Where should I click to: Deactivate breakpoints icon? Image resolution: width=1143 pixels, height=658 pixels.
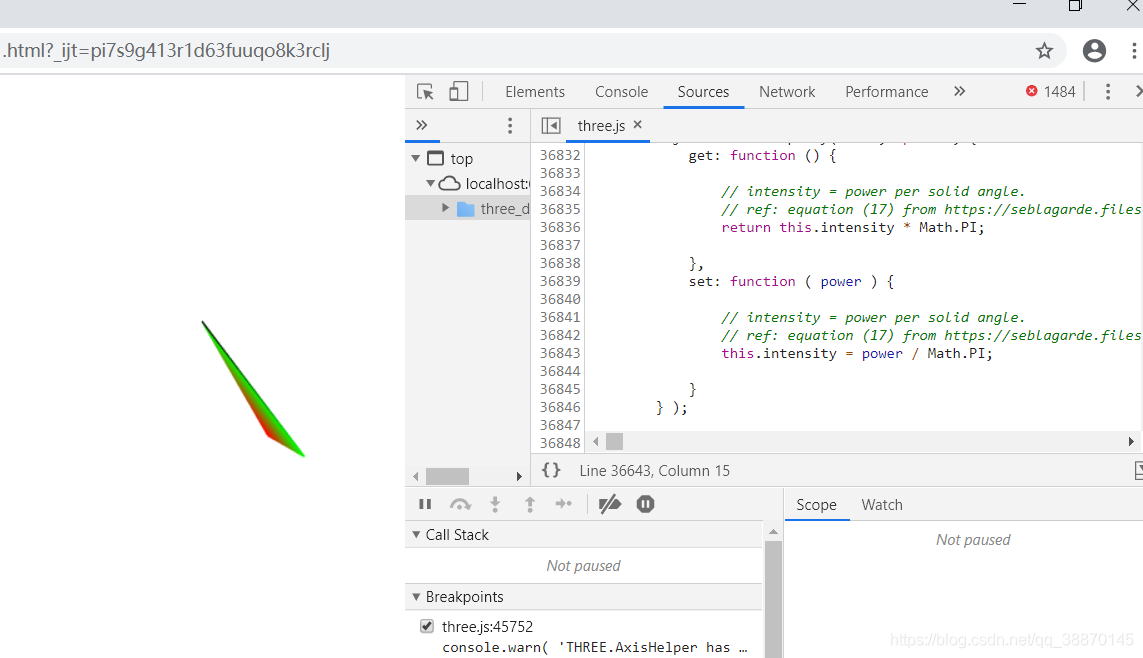pos(609,504)
